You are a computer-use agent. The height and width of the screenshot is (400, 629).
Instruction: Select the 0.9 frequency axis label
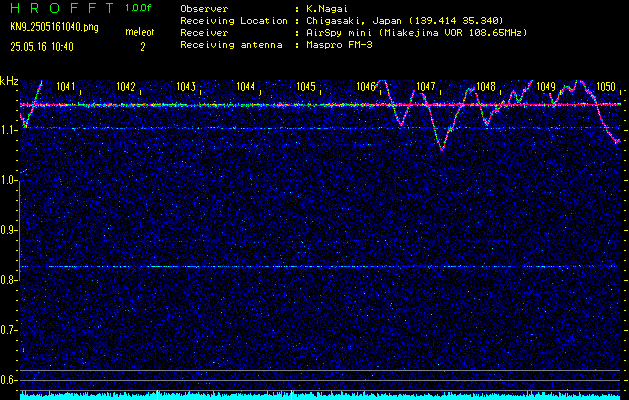[x=7, y=230]
